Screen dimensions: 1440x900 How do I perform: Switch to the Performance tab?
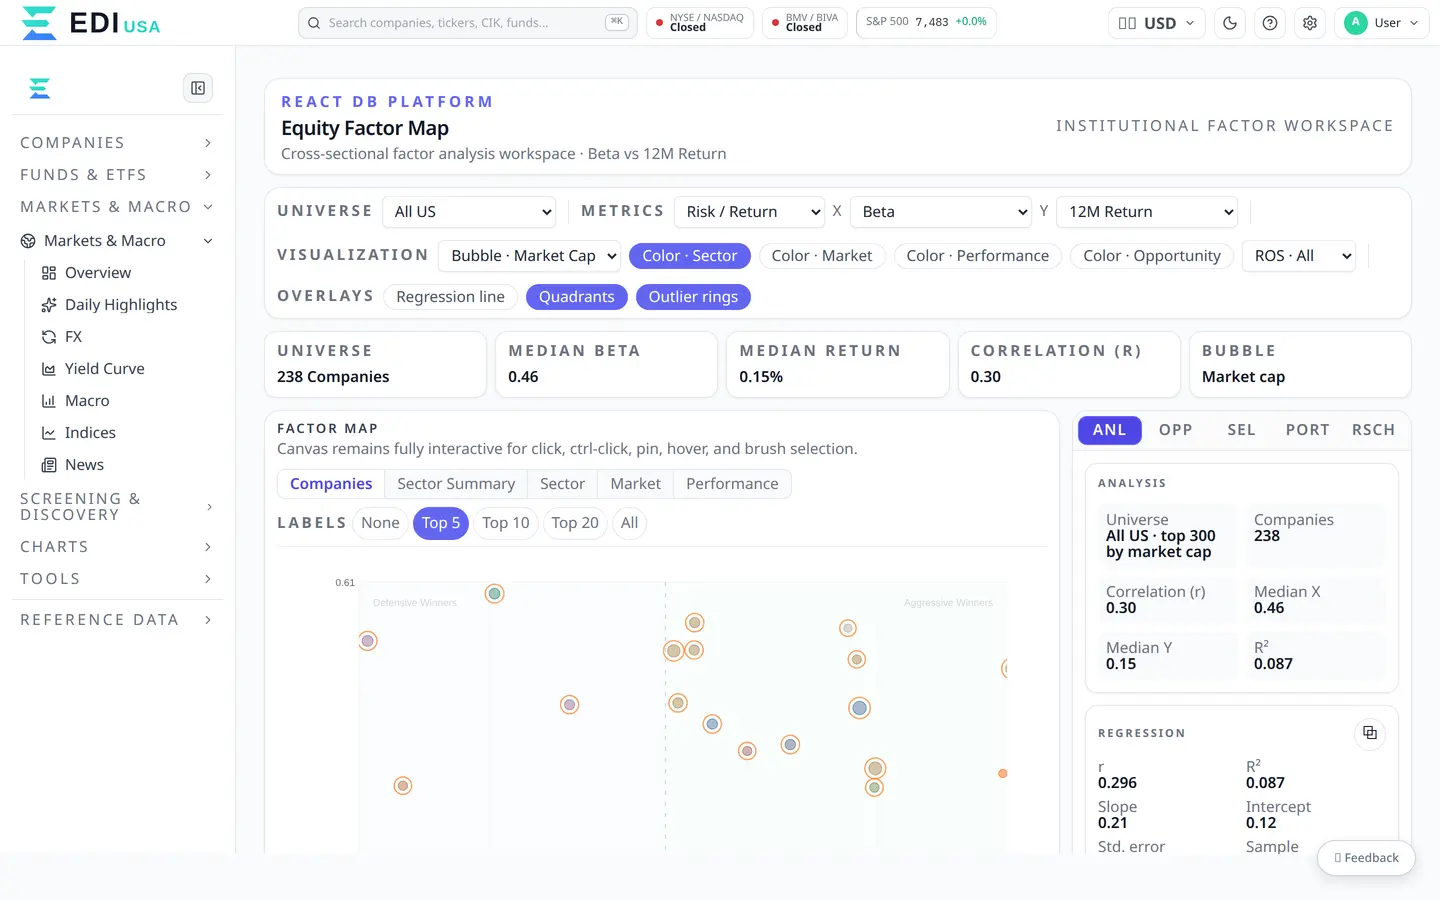pos(732,484)
